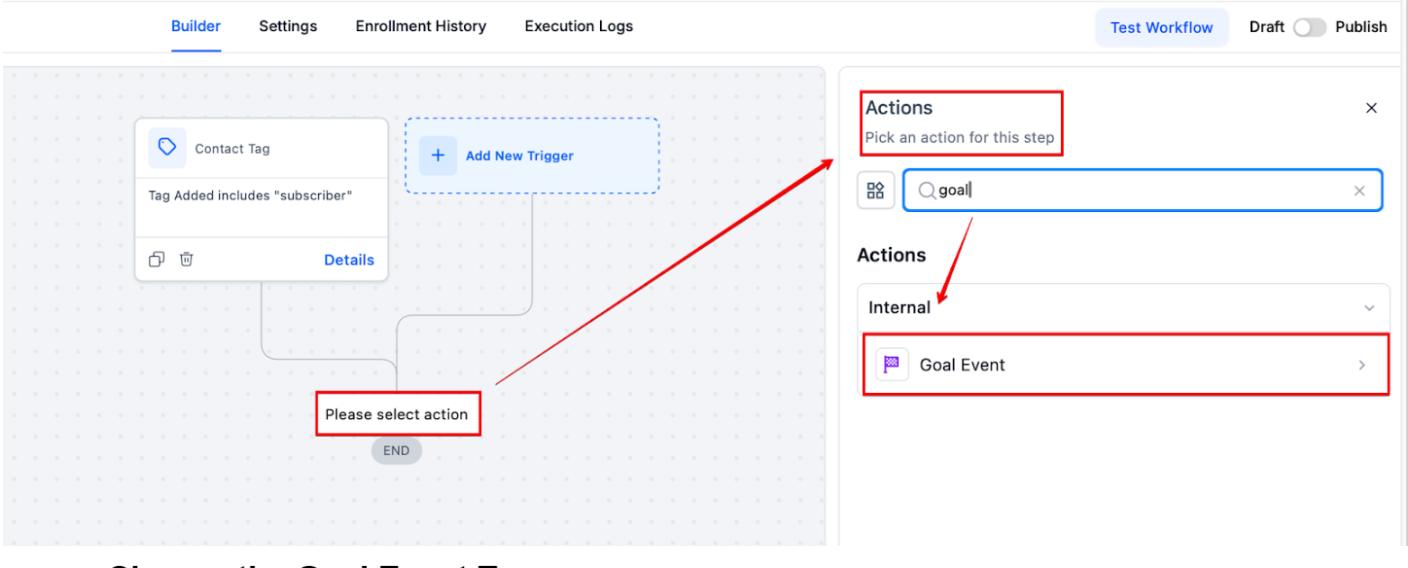
Task: Delete the Contact Tag trigger
Action: [186, 260]
